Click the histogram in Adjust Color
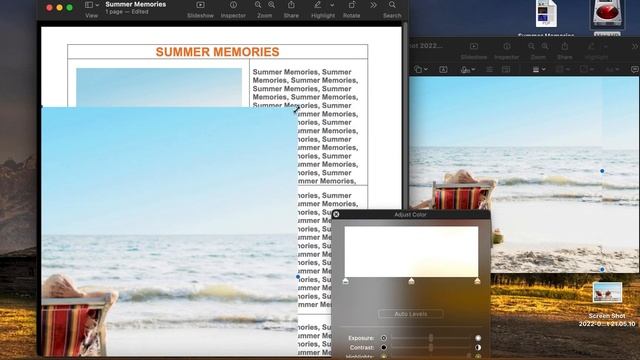 pyautogui.click(x=411, y=252)
